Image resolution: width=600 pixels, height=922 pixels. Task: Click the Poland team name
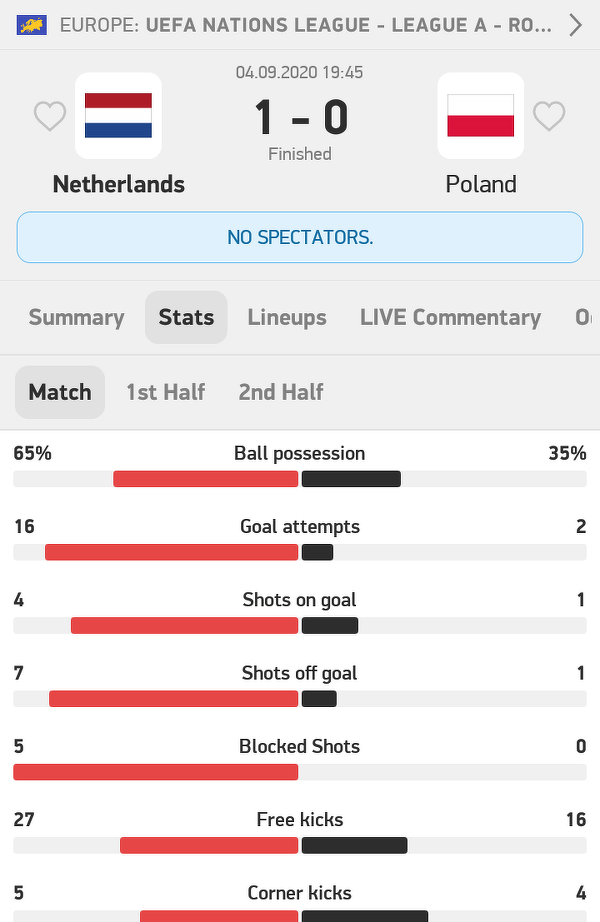[x=481, y=184]
